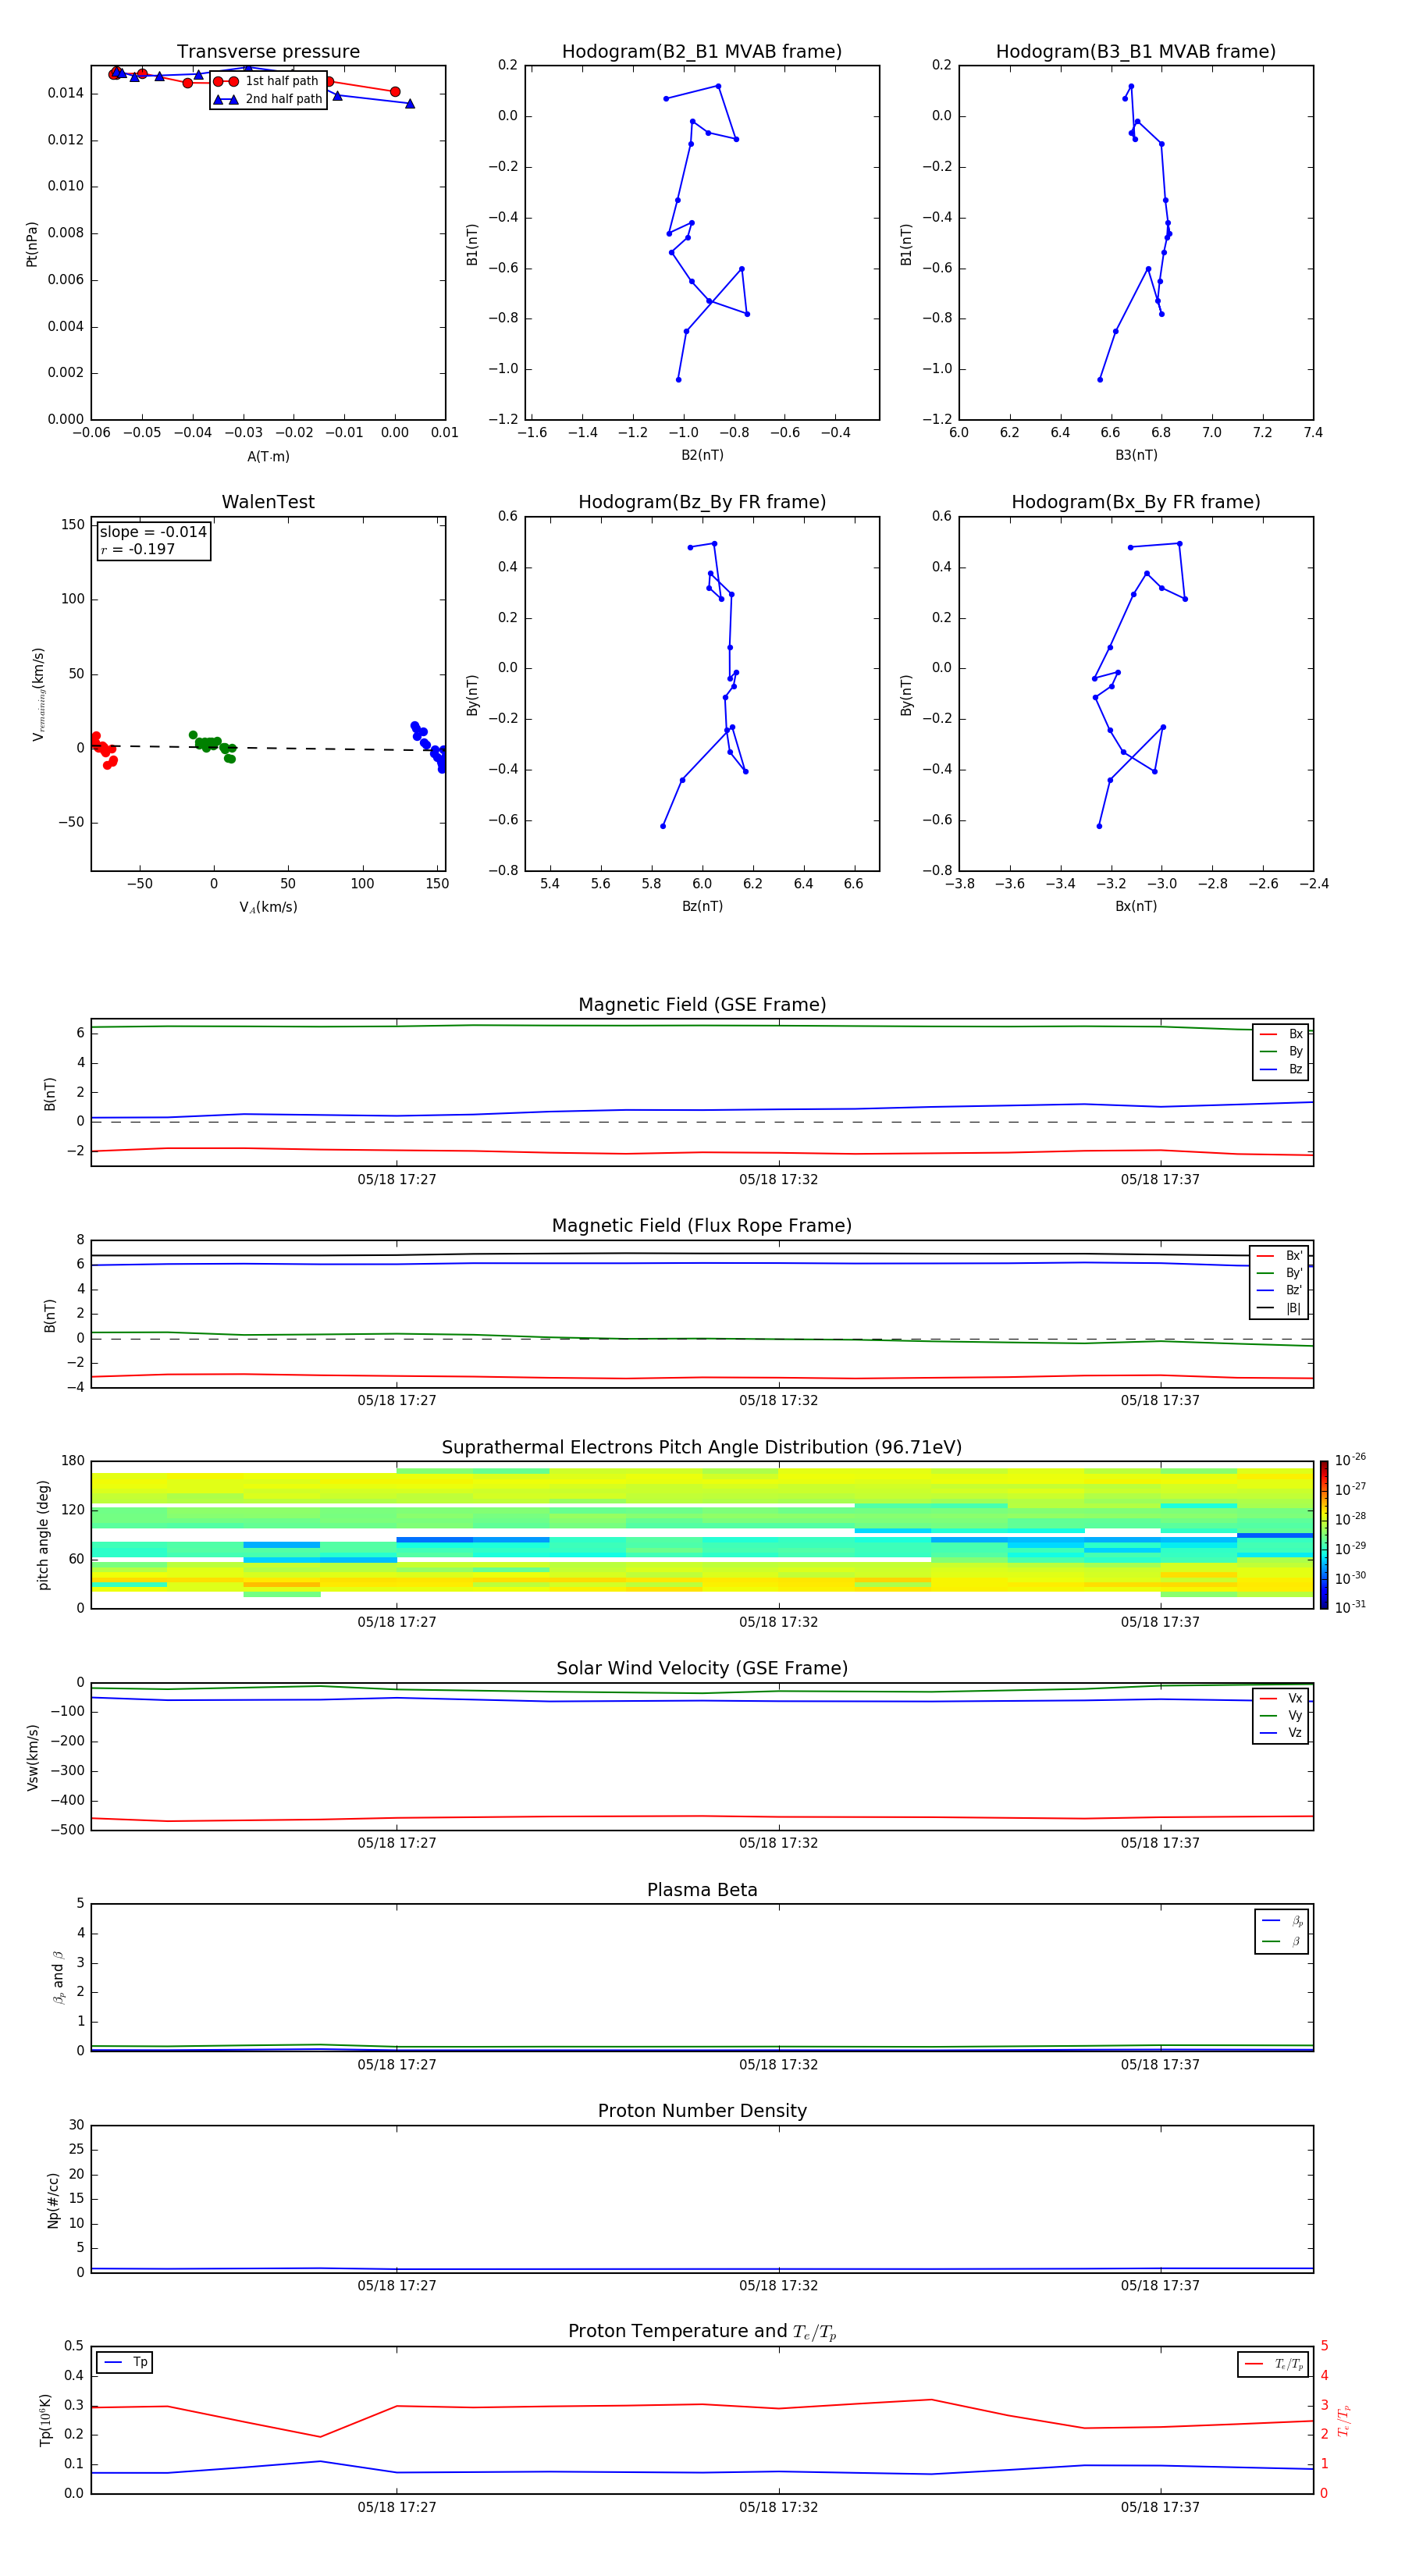Click the "B3(nT)" x-axis label

(1136, 455)
